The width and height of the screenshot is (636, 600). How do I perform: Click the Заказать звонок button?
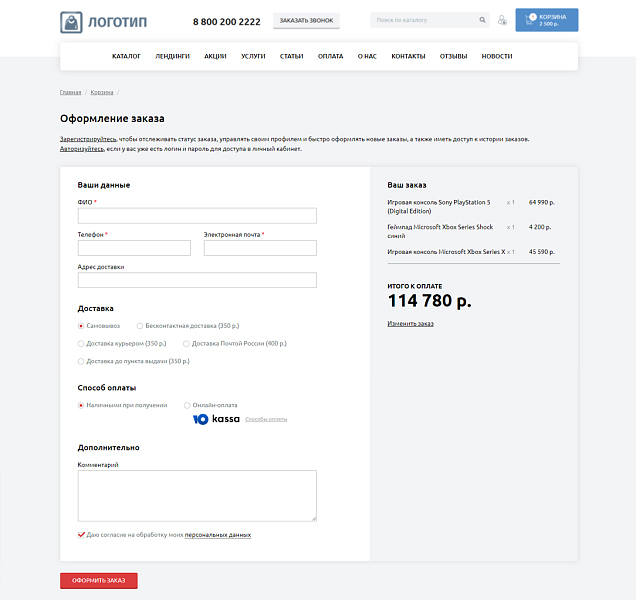coord(306,21)
